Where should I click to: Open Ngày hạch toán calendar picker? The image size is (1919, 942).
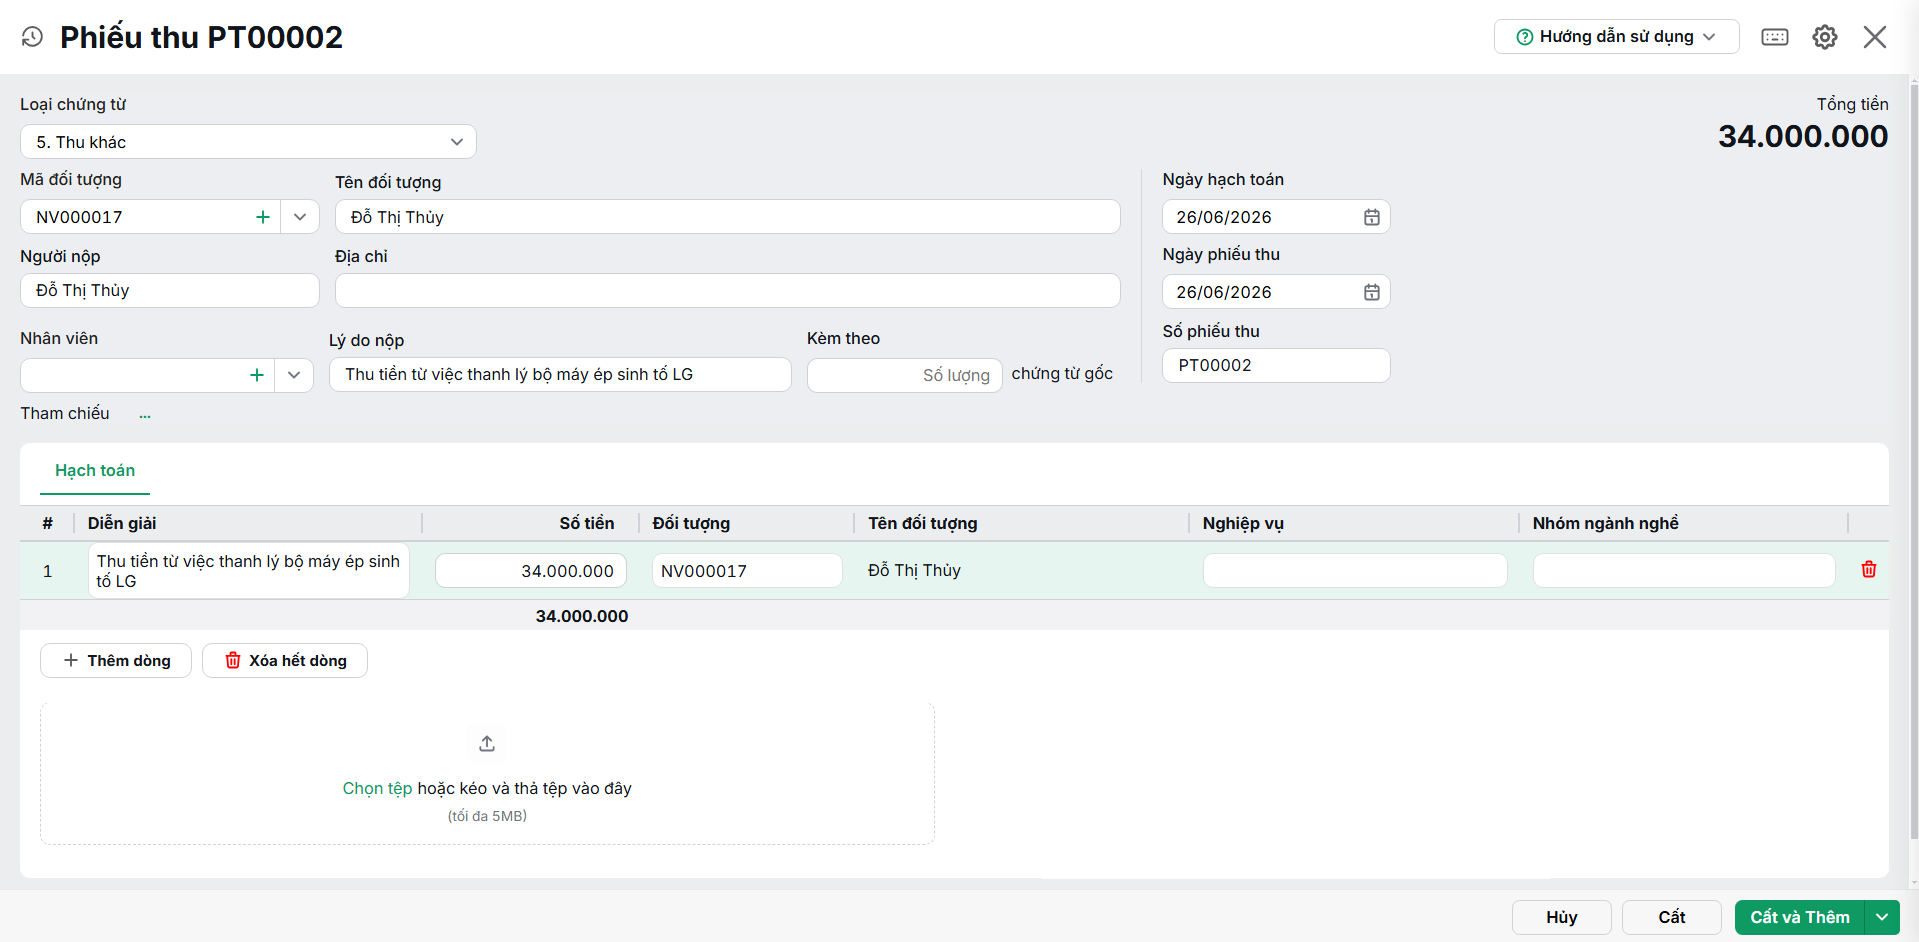tap(1372, 217)
